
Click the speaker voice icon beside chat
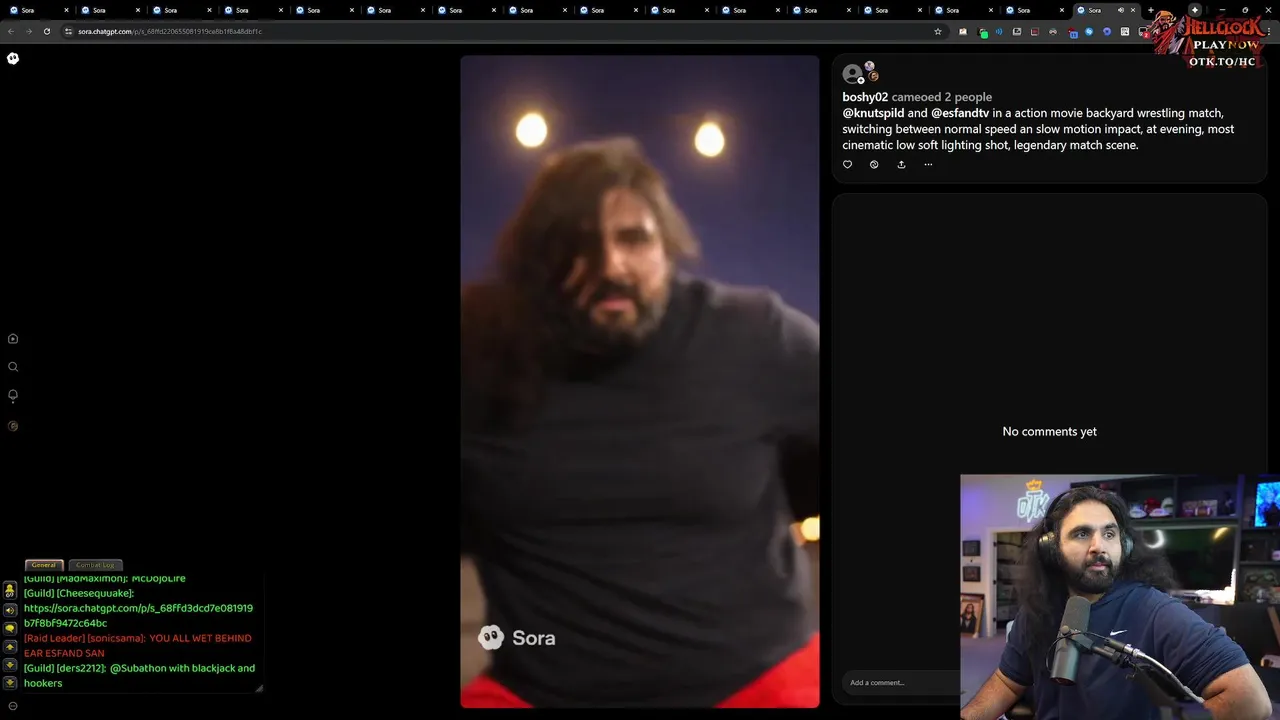(x=10, y=610)
